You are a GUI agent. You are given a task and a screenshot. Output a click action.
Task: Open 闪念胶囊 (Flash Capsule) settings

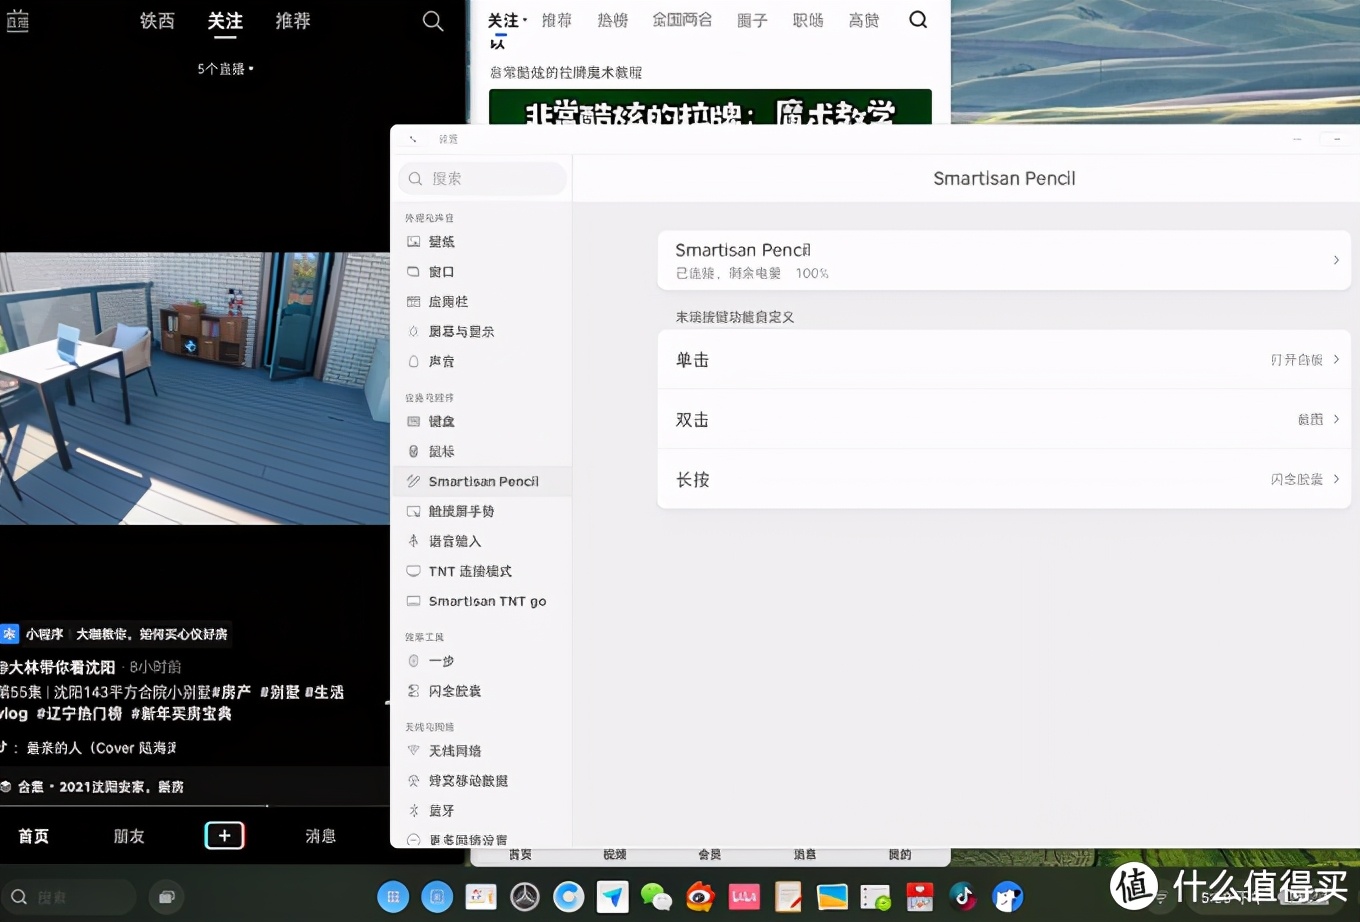point(454,691)
